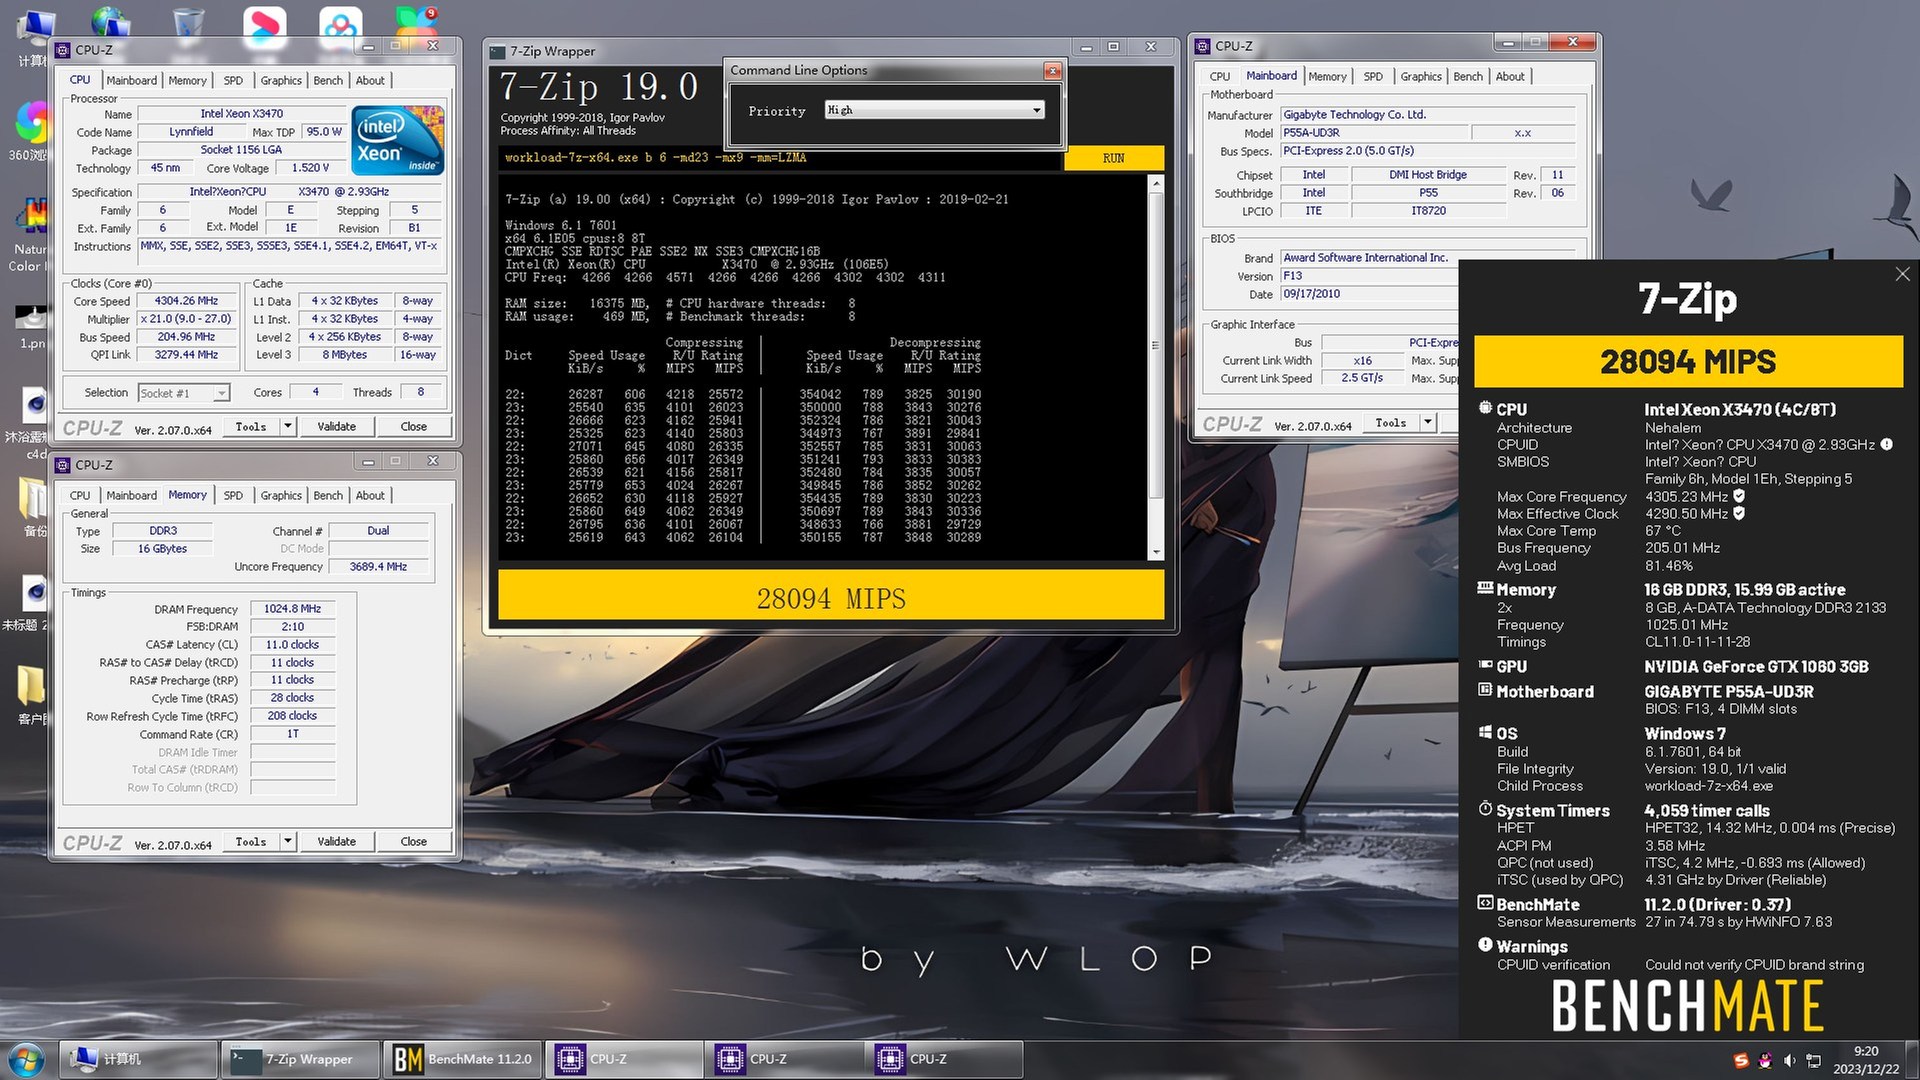Viewport: 1920px width, 1080px height.
Task: Switch to Bench tab in the CPU window
Action: click(x=328, y=81)
